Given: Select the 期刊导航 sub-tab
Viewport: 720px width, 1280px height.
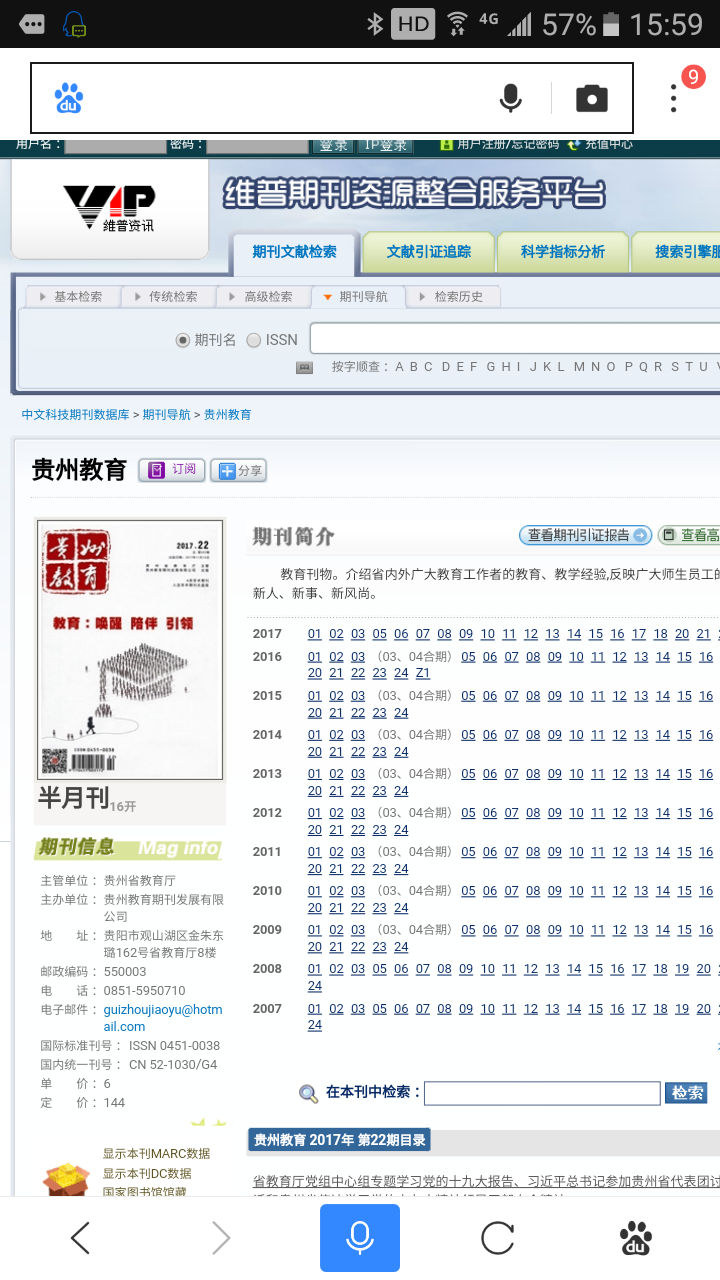Looking at the screenshot, I should (359, 297).
